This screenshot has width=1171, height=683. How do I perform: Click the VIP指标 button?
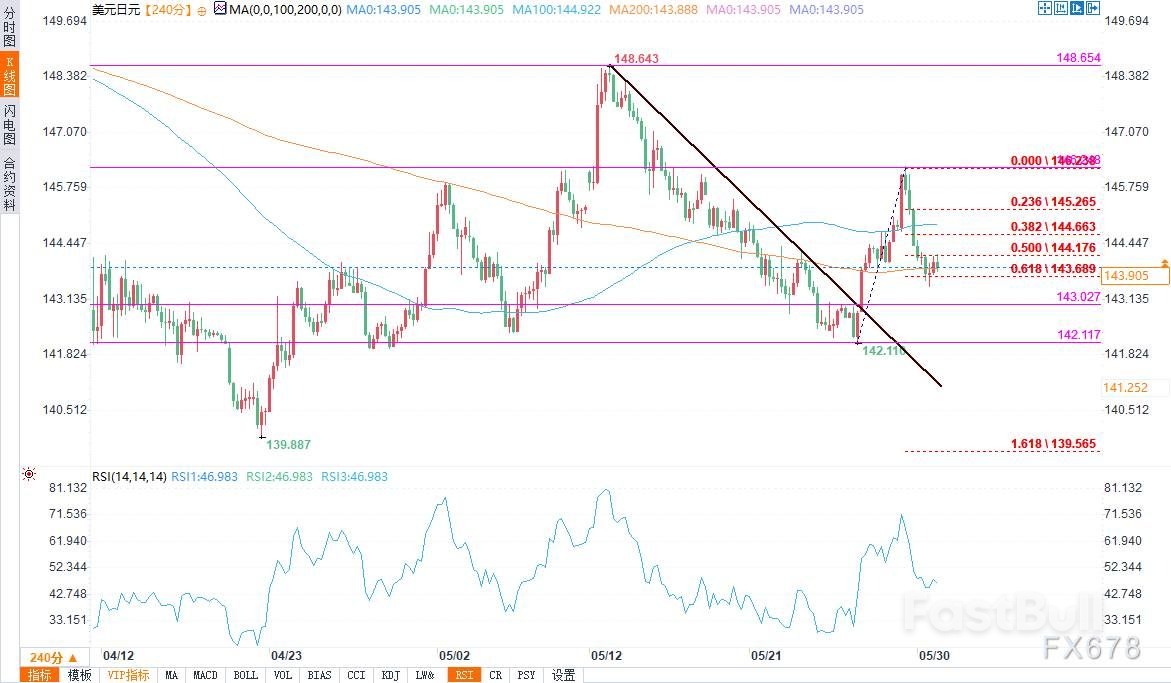(128, 675)
